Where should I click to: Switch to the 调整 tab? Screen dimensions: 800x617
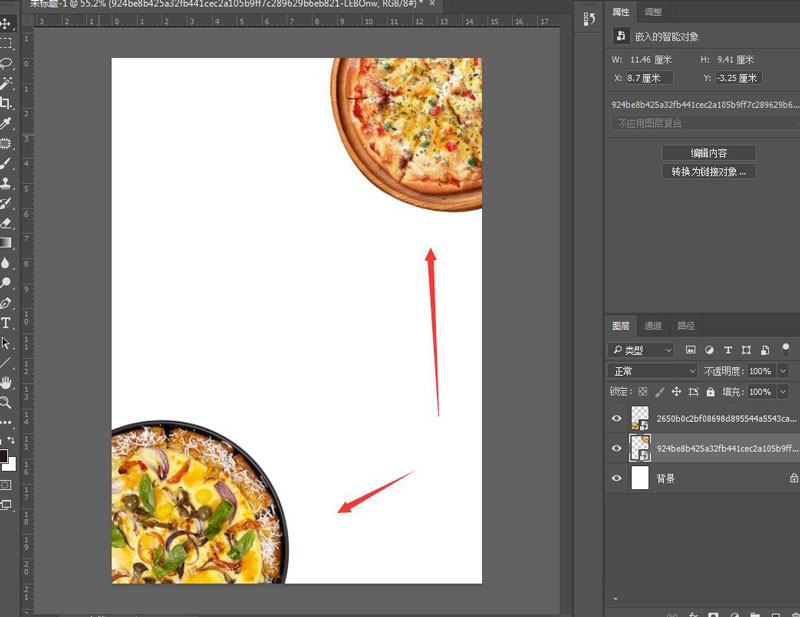pos(653,12)
